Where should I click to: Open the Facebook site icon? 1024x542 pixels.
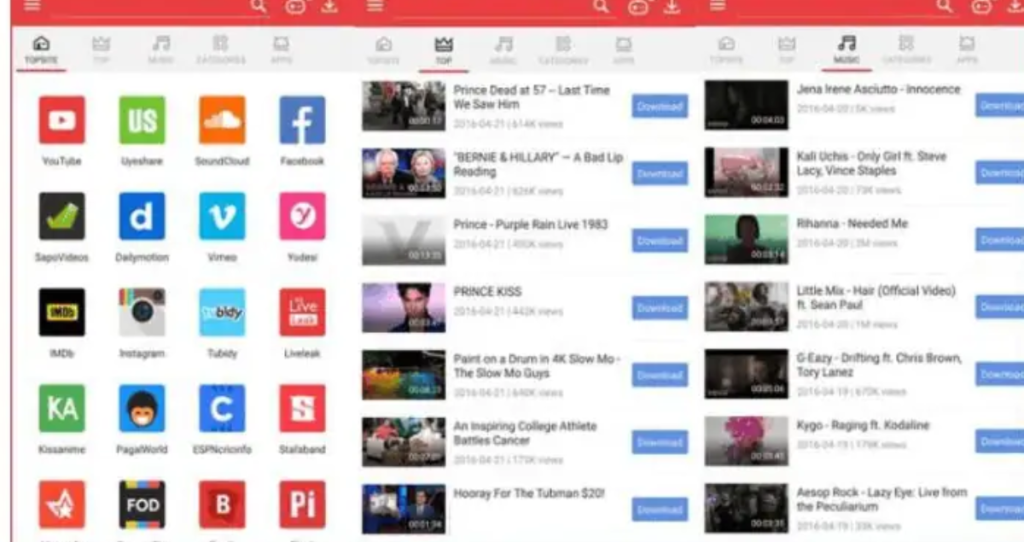click(302, 120)
